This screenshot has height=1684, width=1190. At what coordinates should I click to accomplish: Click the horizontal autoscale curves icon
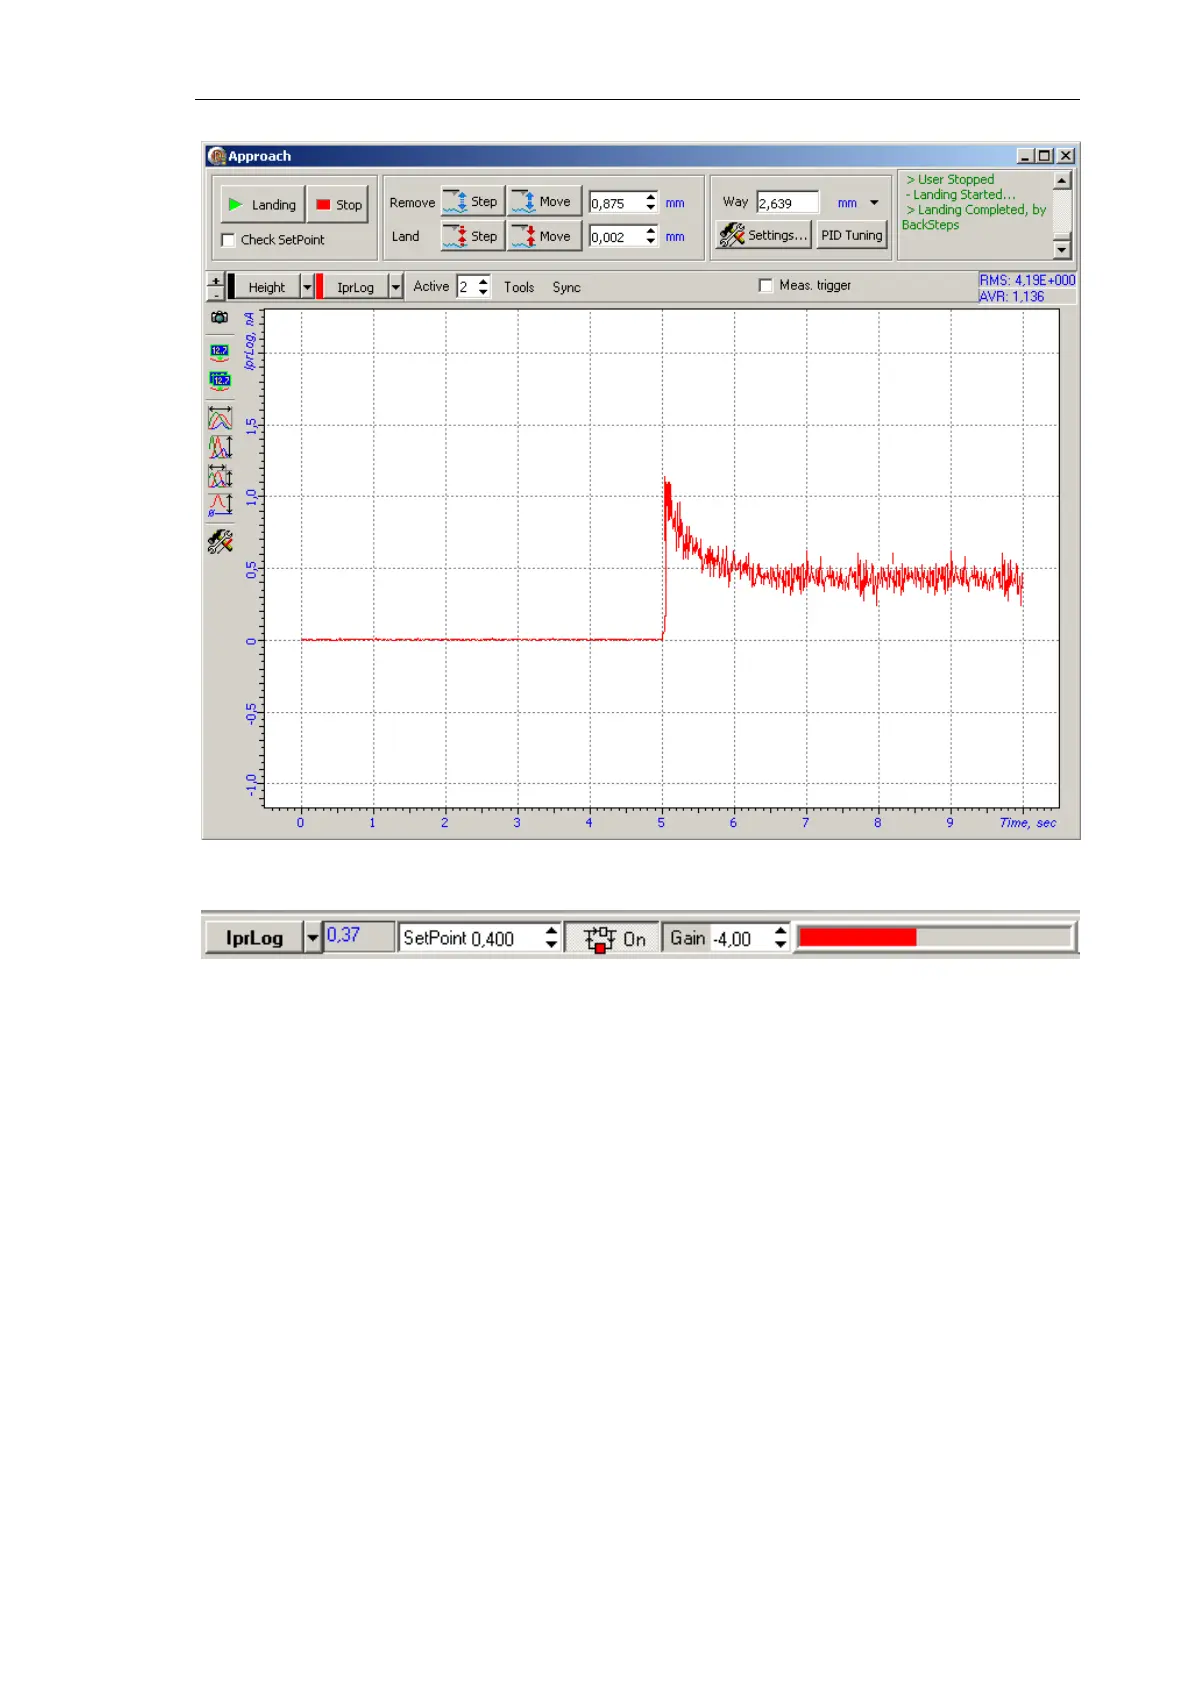pos(219,417)
